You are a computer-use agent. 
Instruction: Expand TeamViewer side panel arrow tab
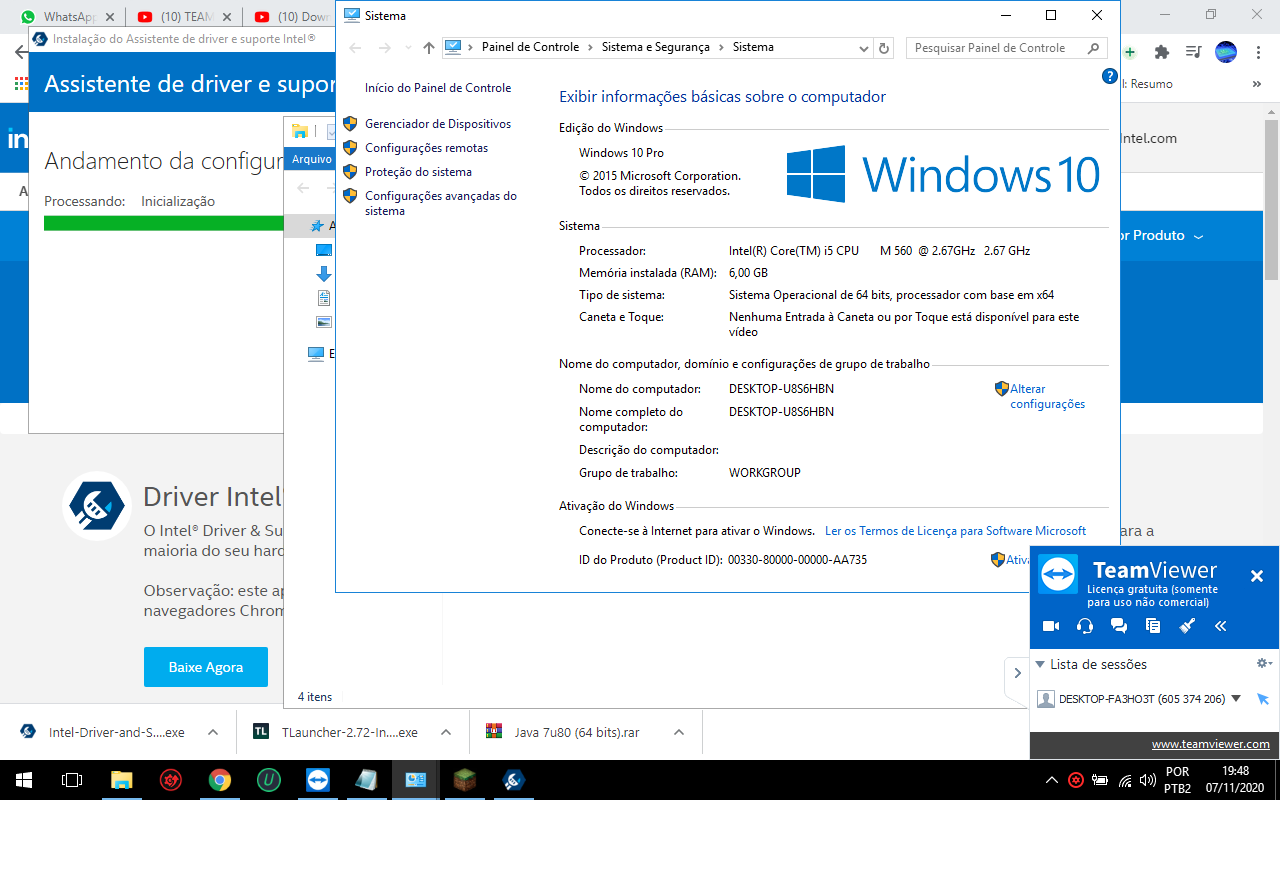click(1016, 673)
